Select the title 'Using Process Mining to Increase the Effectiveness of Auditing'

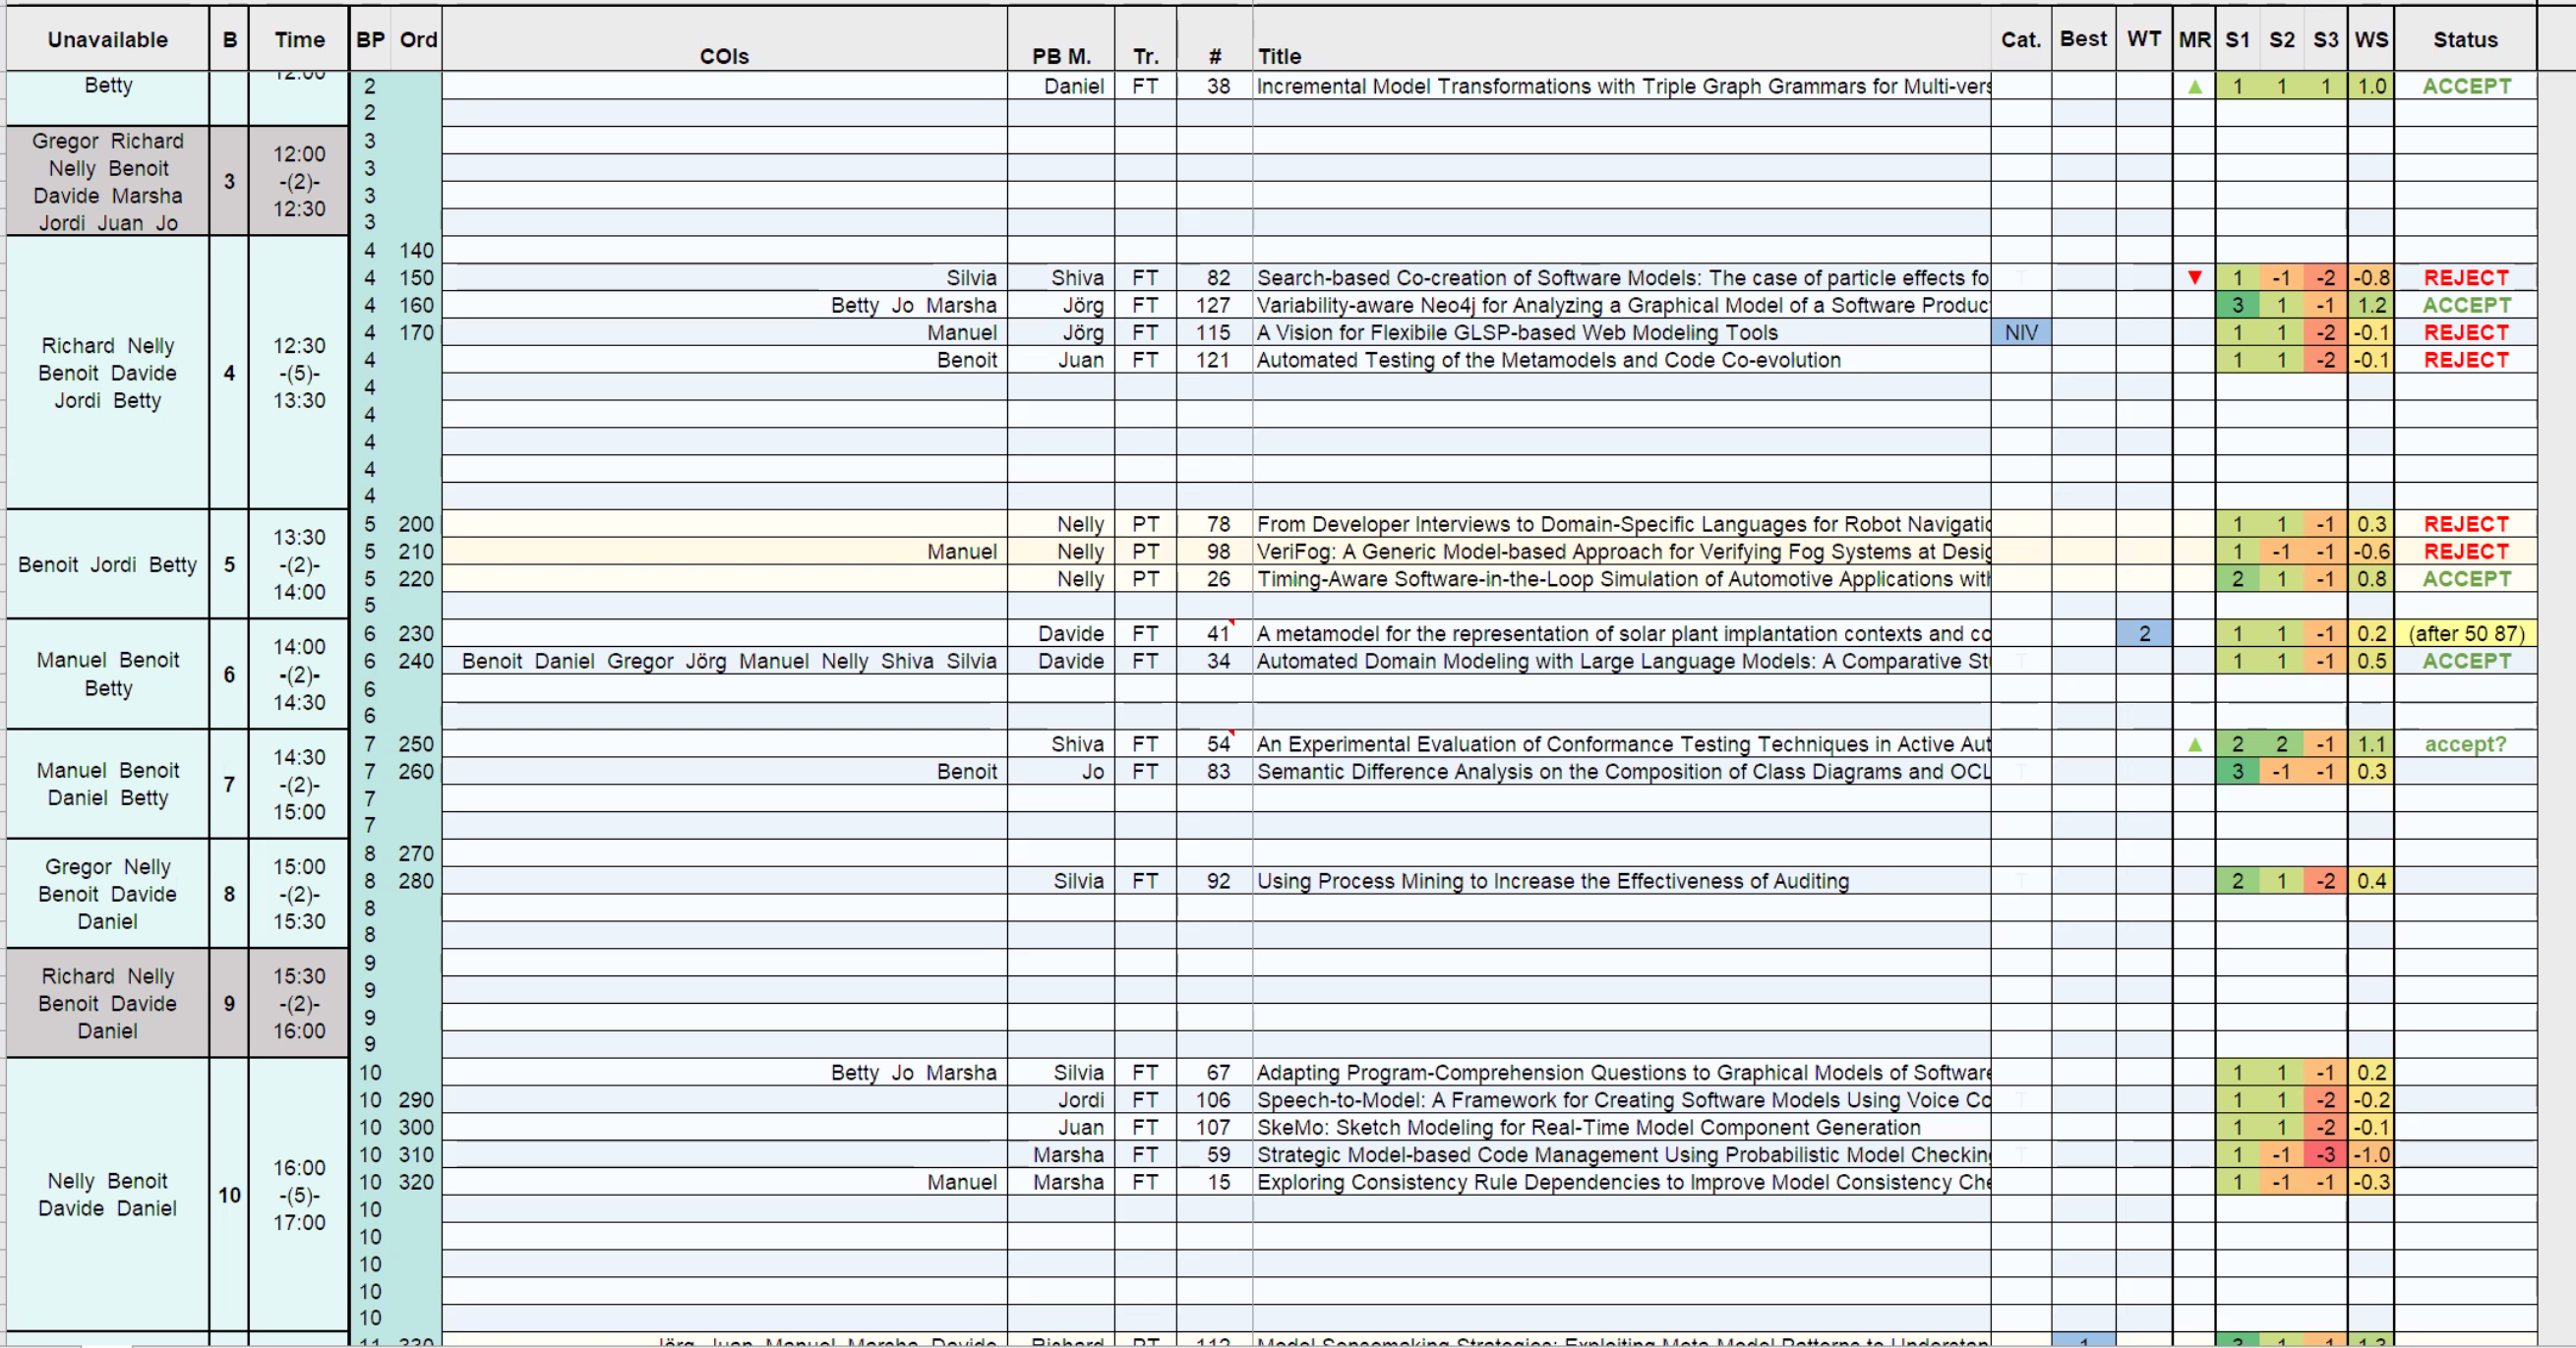coord(1552,881)
